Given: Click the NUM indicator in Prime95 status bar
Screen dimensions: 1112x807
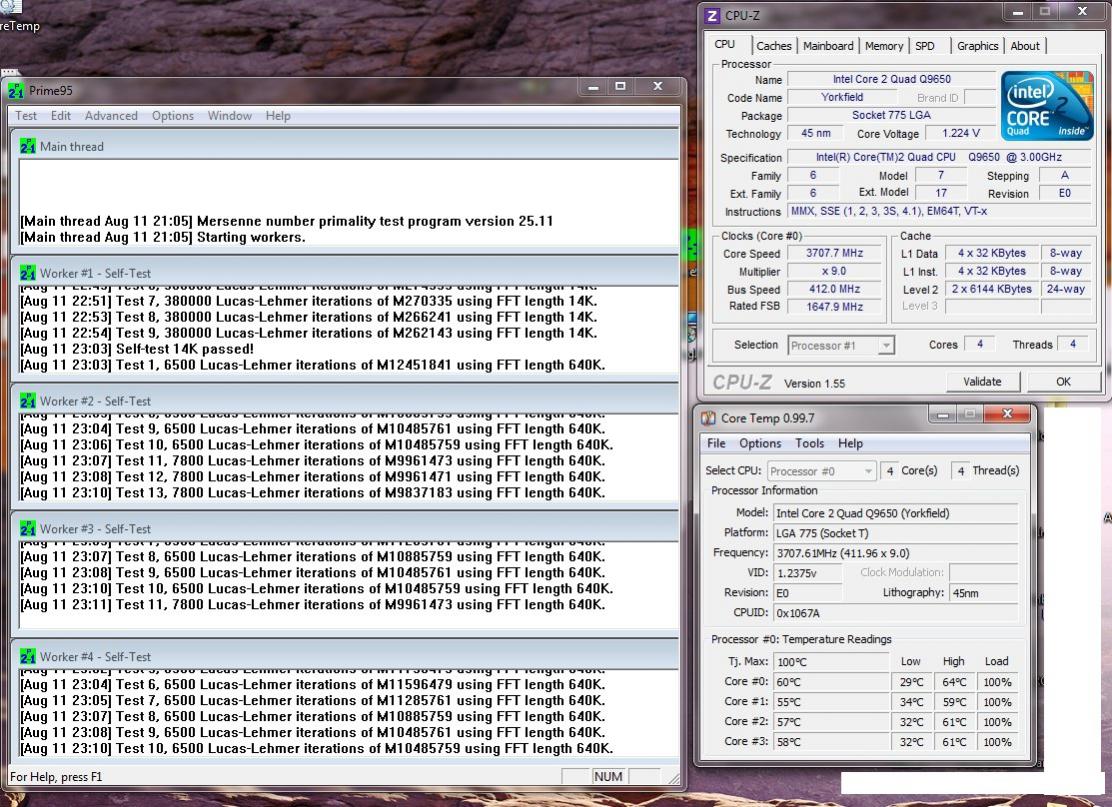Looking at the screenshot, I should point(608,777).
